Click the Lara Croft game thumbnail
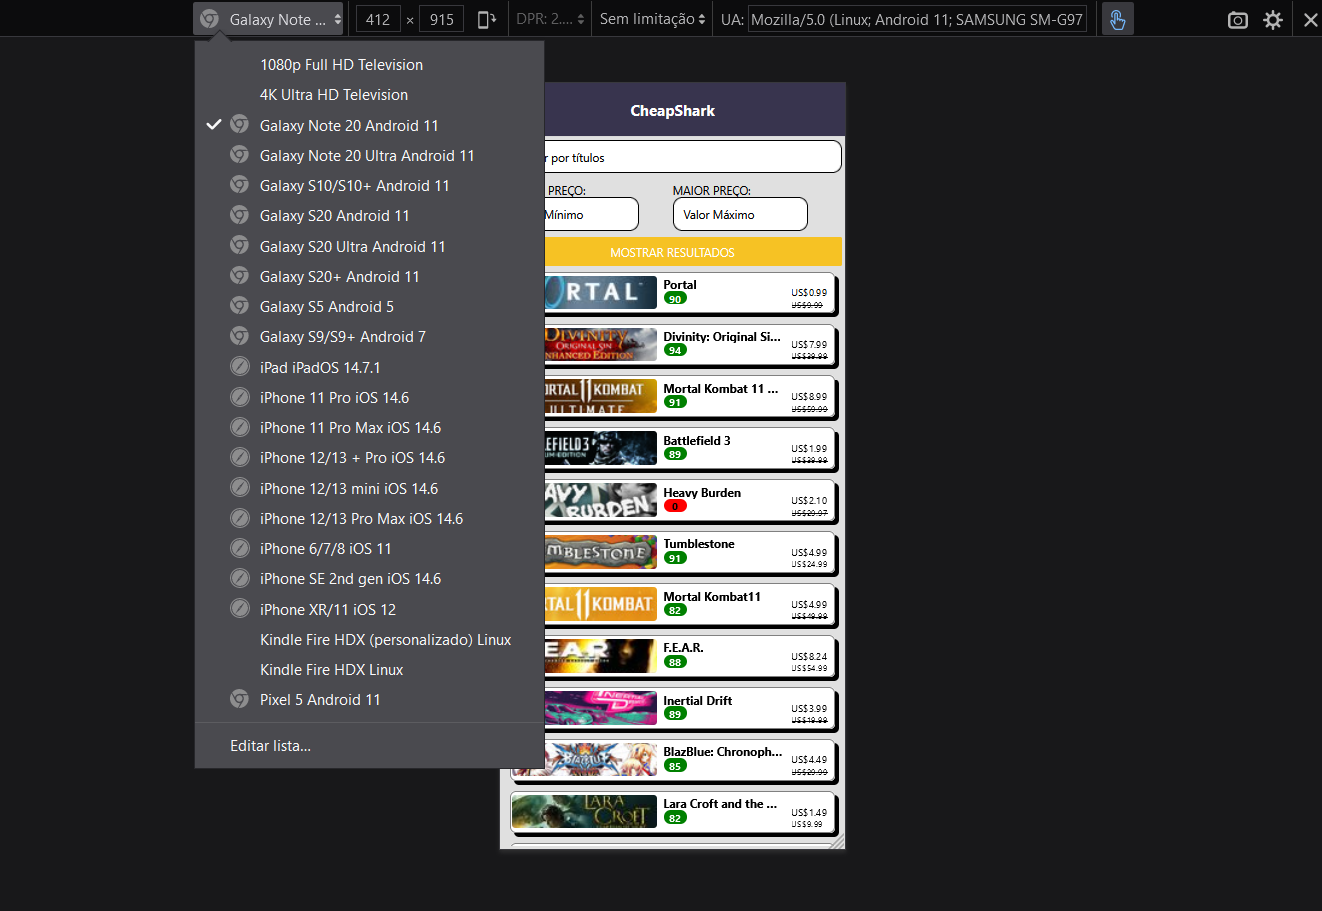The height and width of the screenshot is (911, 1322). 585,812
